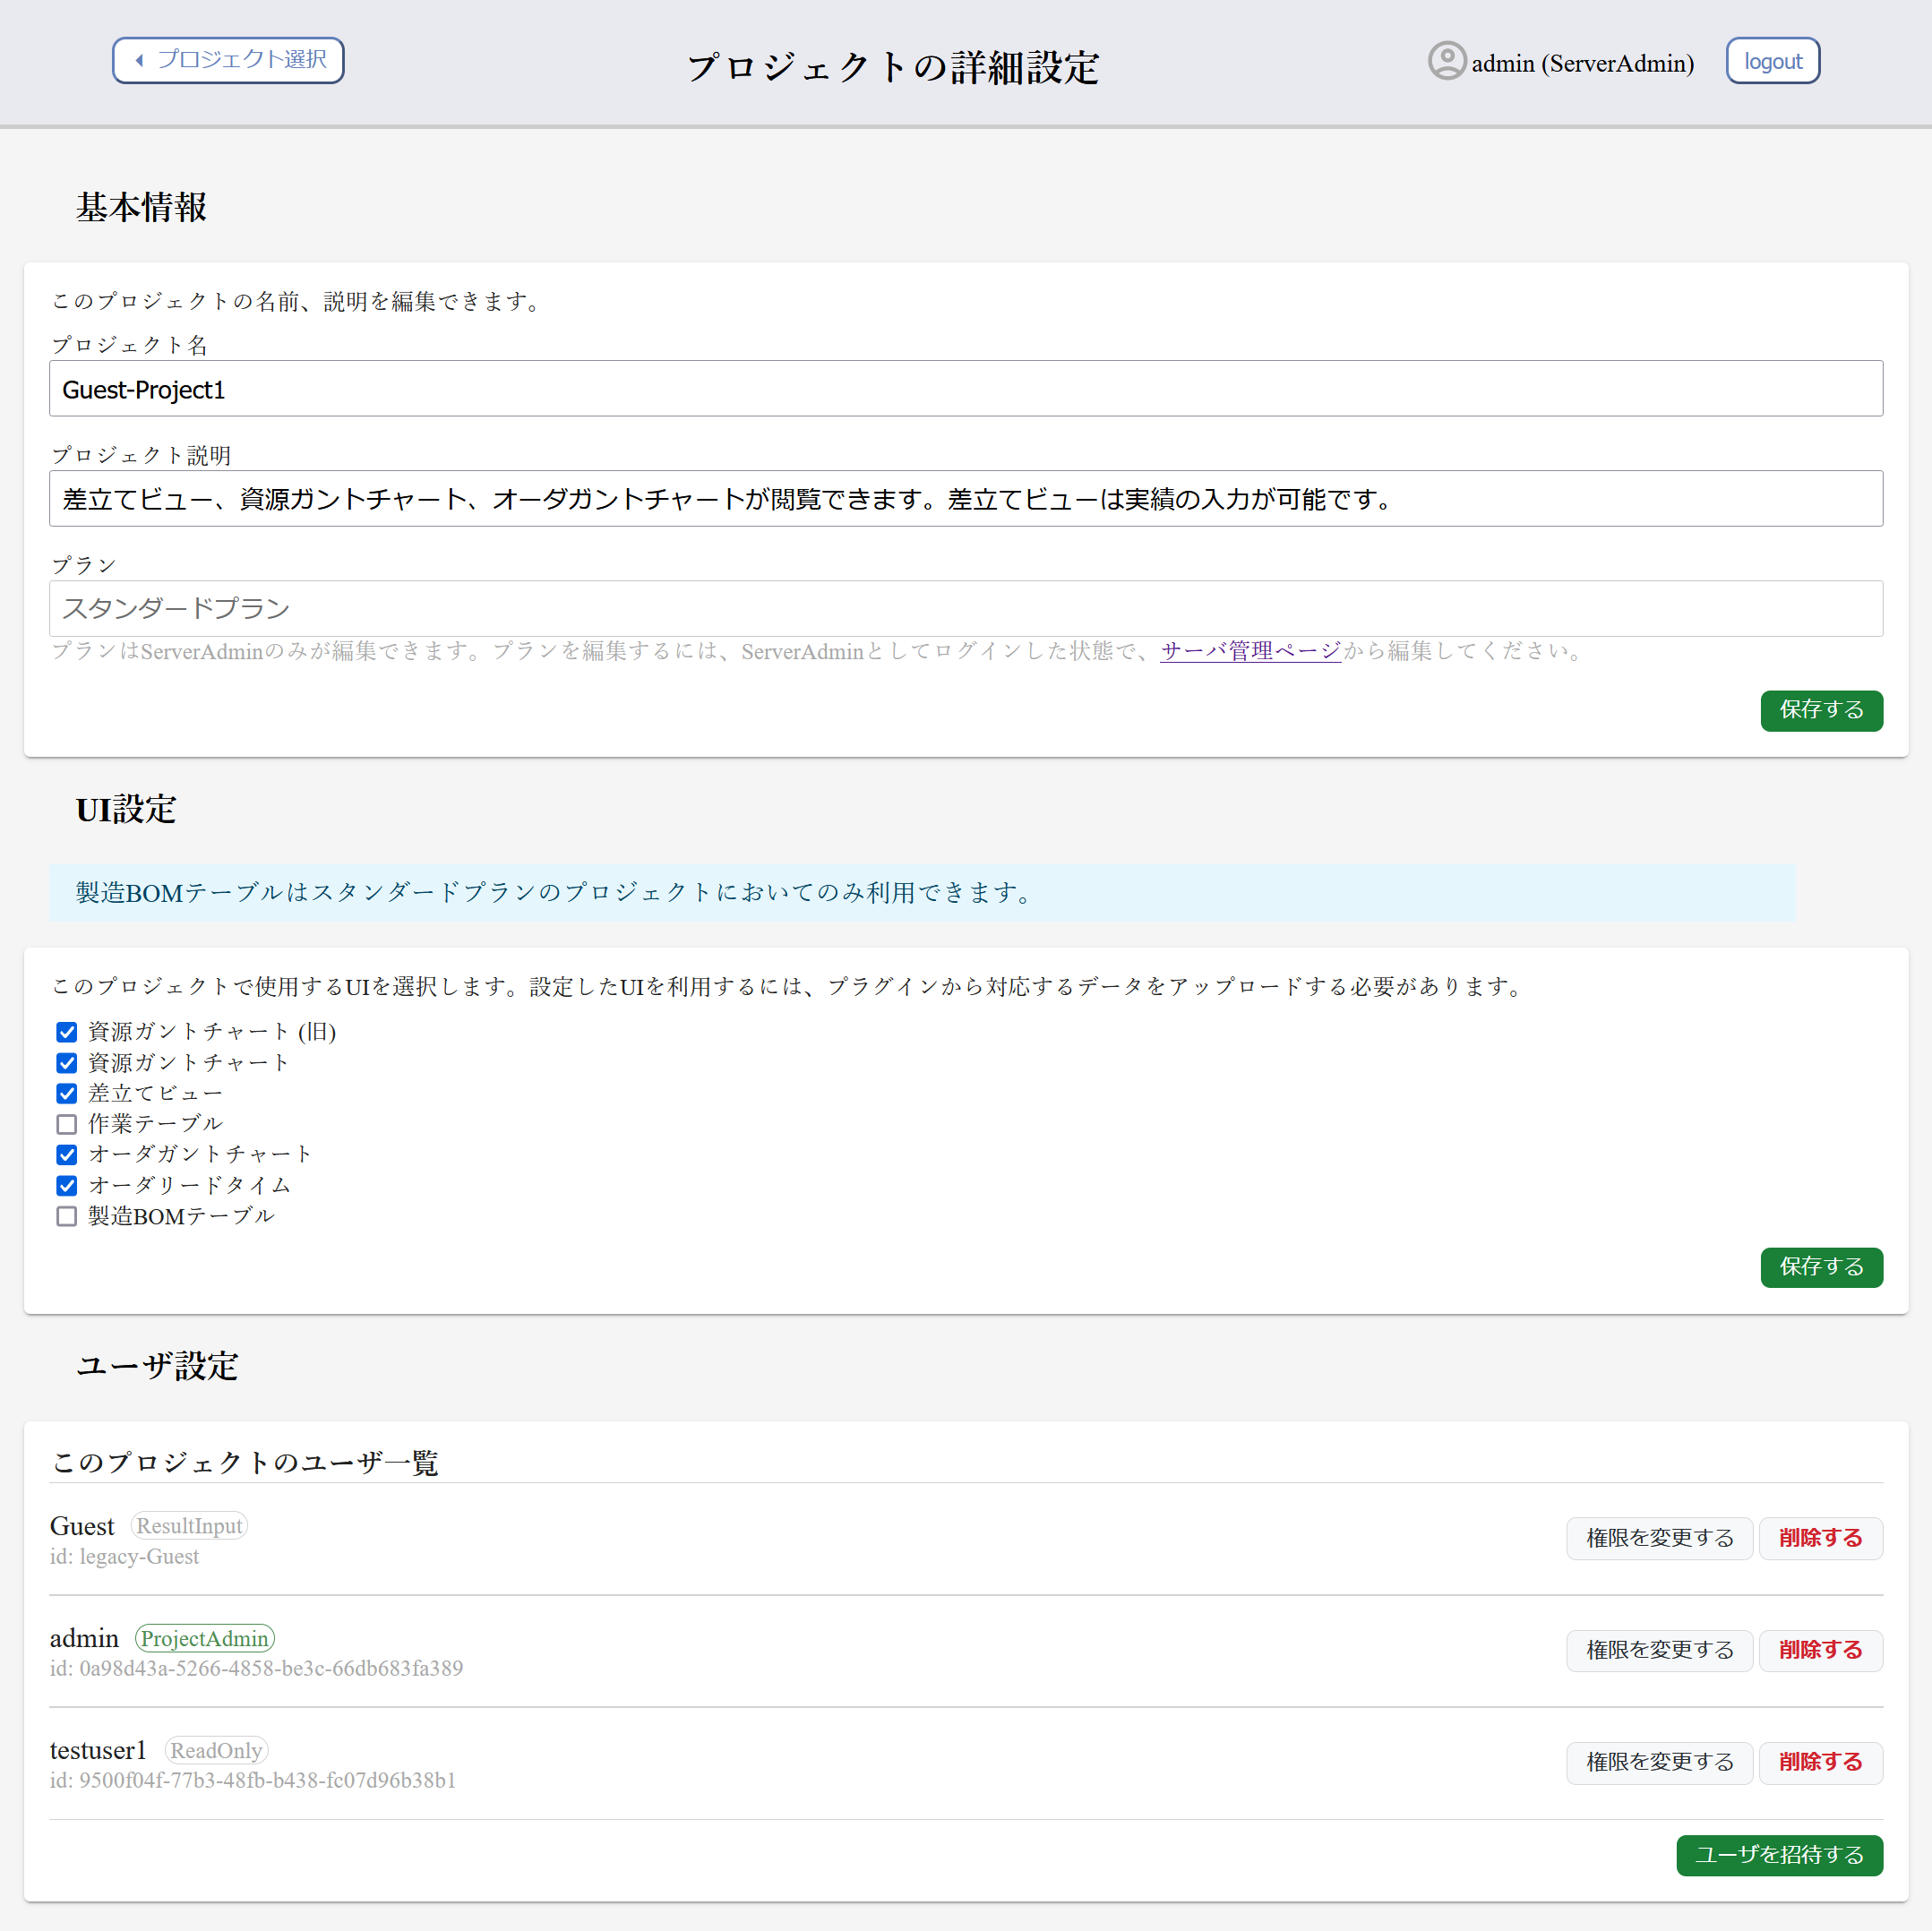Viewport: 1932px width, 1931px height.
Task: Uncheck the オーダリードタイム checkbox
Action: pos(67,1186)
